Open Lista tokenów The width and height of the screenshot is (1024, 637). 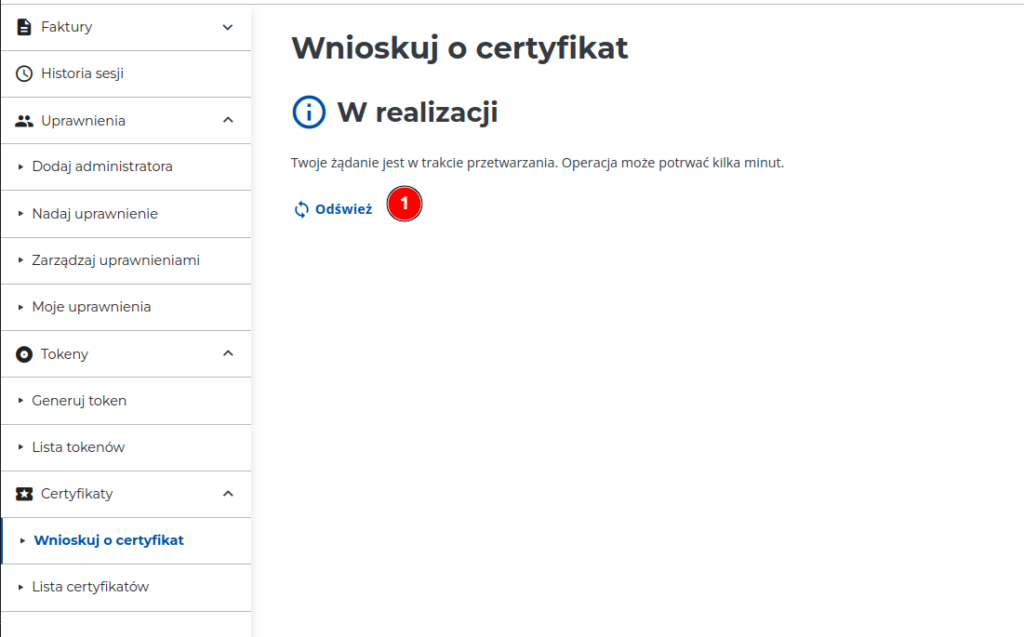(78, 447)
